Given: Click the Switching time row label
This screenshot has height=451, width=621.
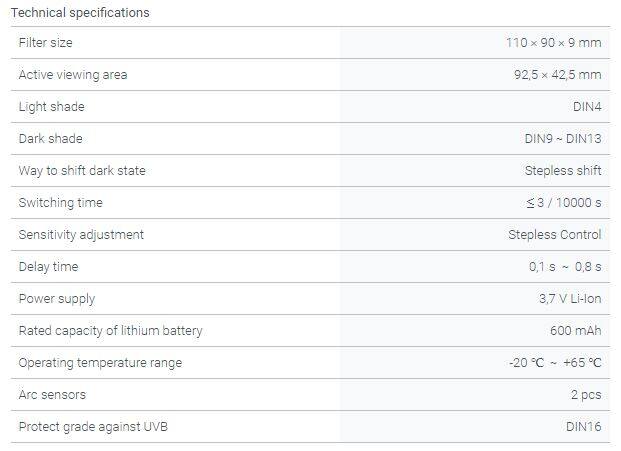Looking at the screenshot, I should coord(61,203).
